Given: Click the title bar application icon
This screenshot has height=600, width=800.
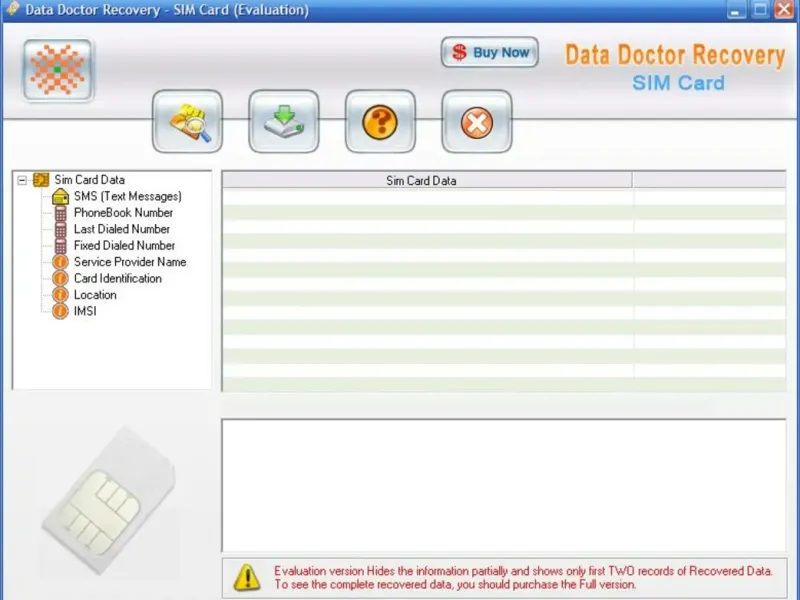Looking at the screenshot, I should point(12,9).
